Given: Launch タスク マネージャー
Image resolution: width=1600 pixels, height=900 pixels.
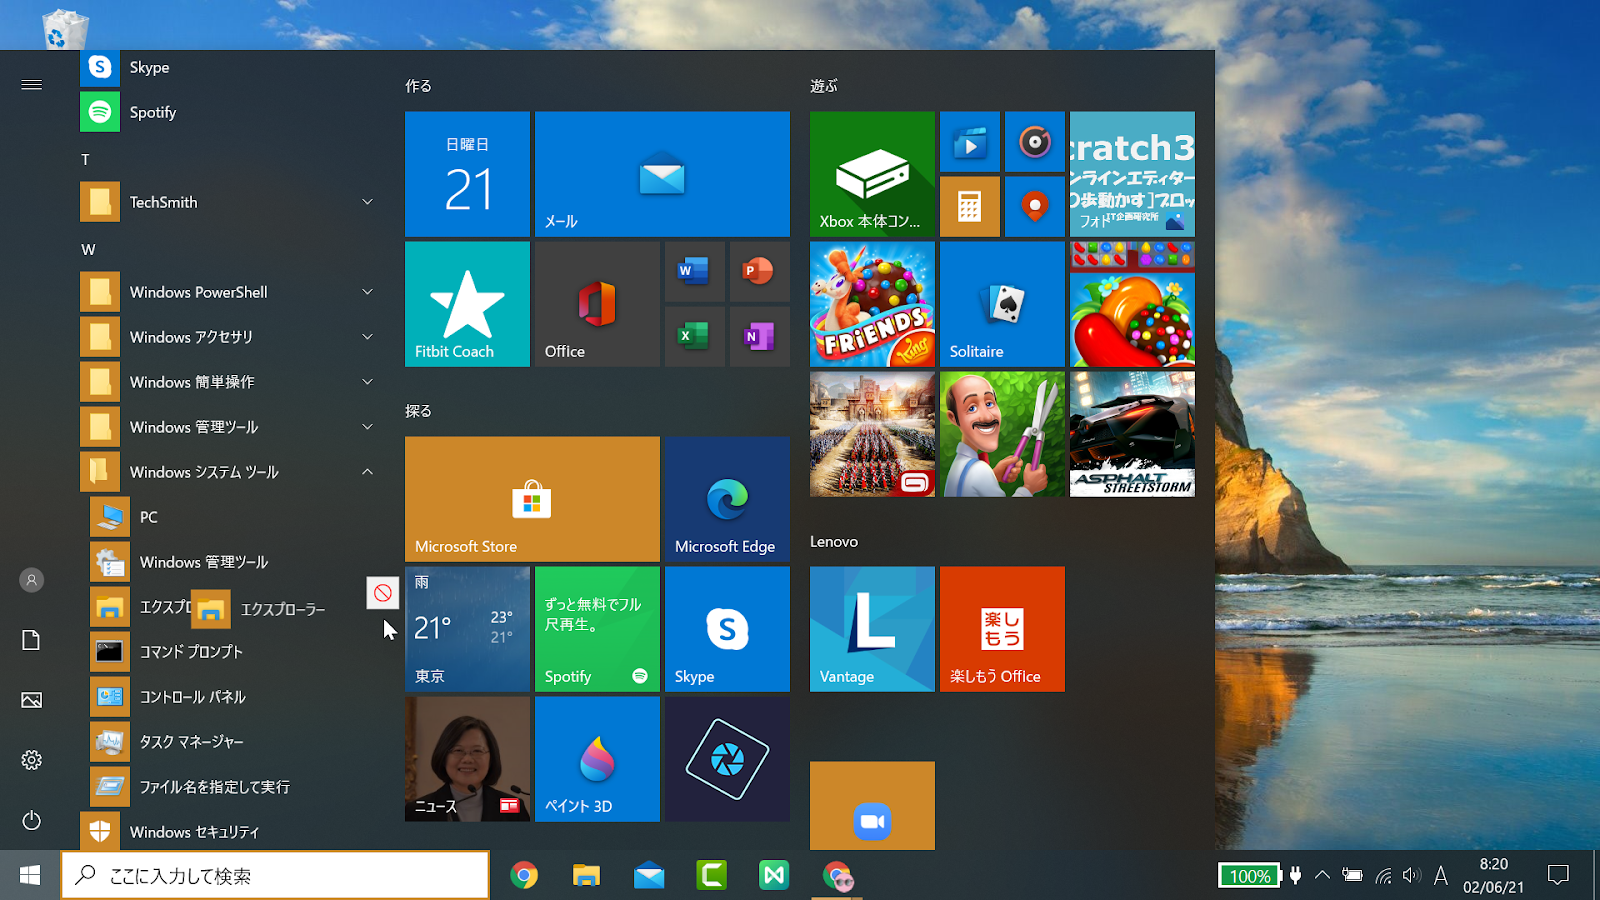Looking at the screenshot, I should tap(235, 742).
